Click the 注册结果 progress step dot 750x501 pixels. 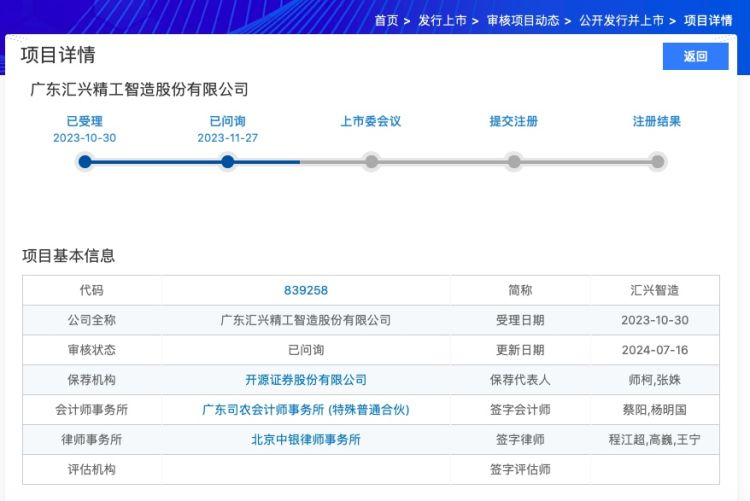[657, 162]
